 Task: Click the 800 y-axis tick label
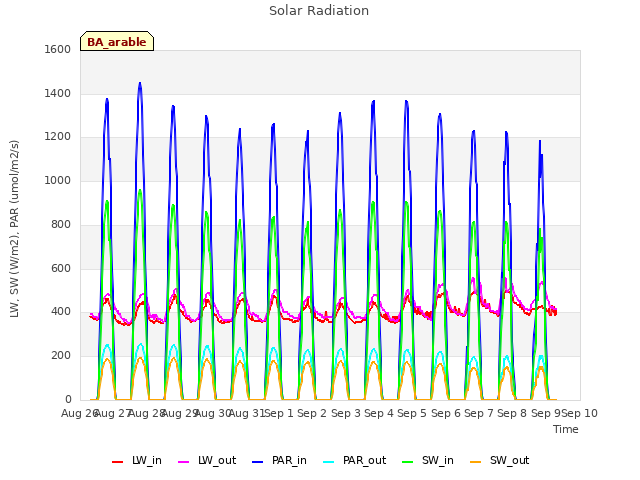(x=61, y=224)
